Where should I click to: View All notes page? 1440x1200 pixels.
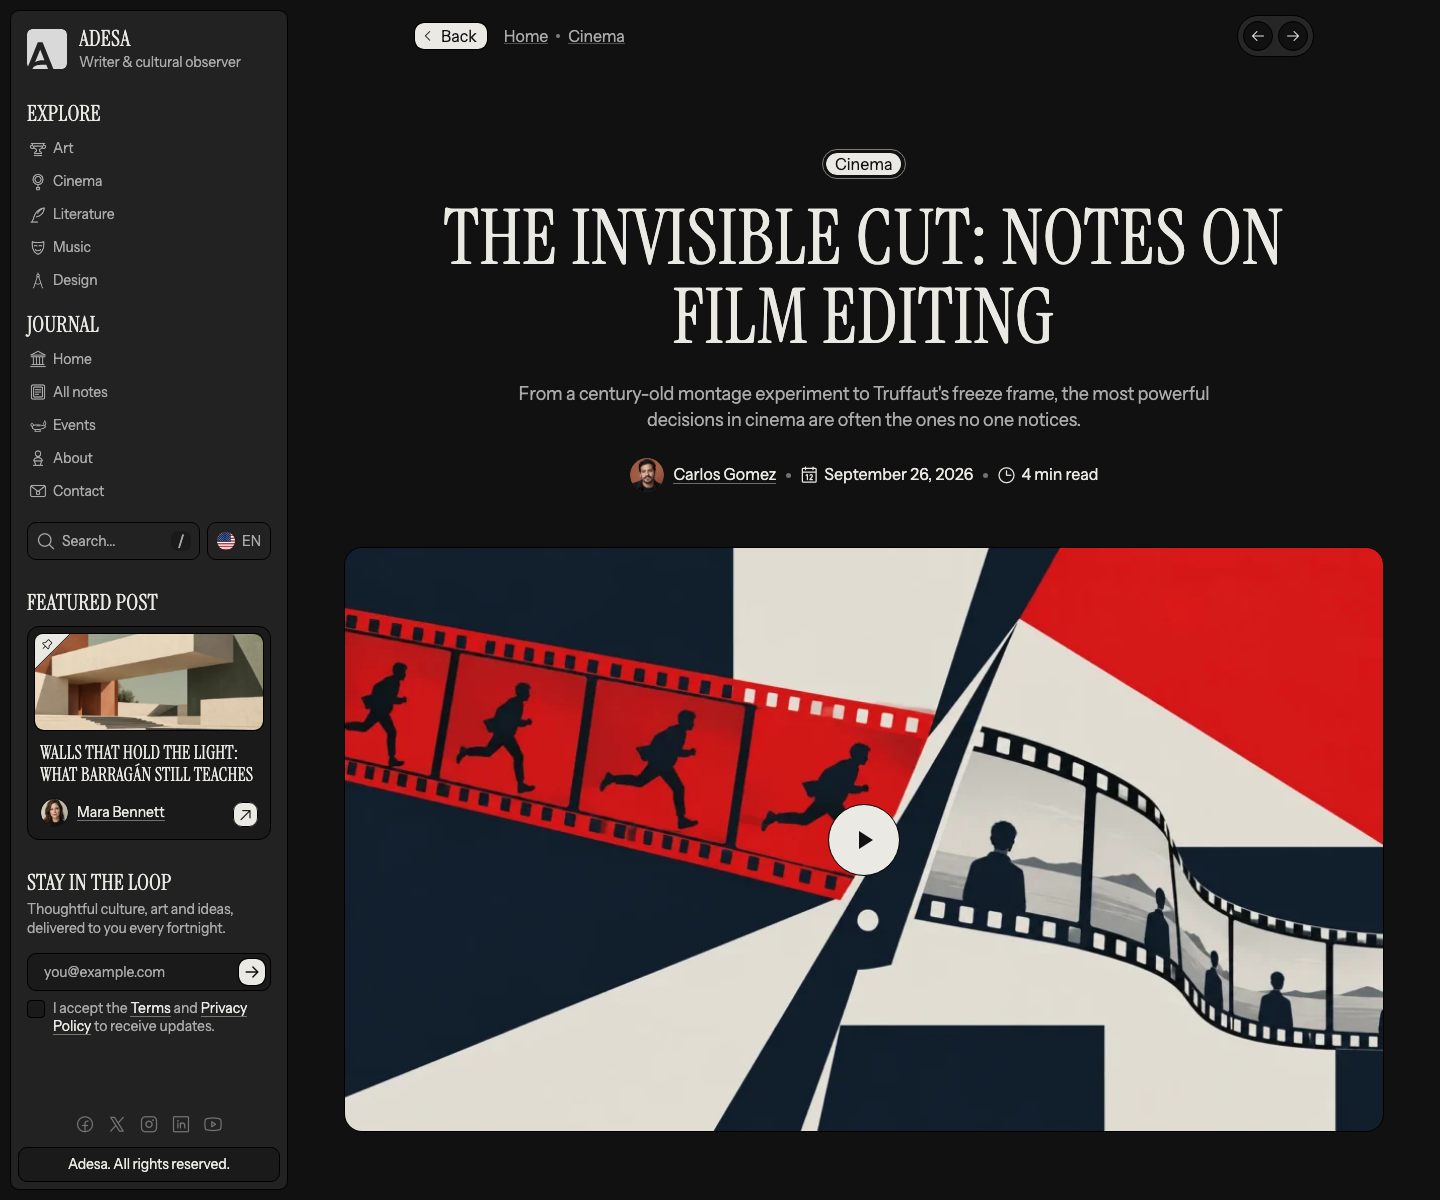pyautogui.click(x=80, y=392)
